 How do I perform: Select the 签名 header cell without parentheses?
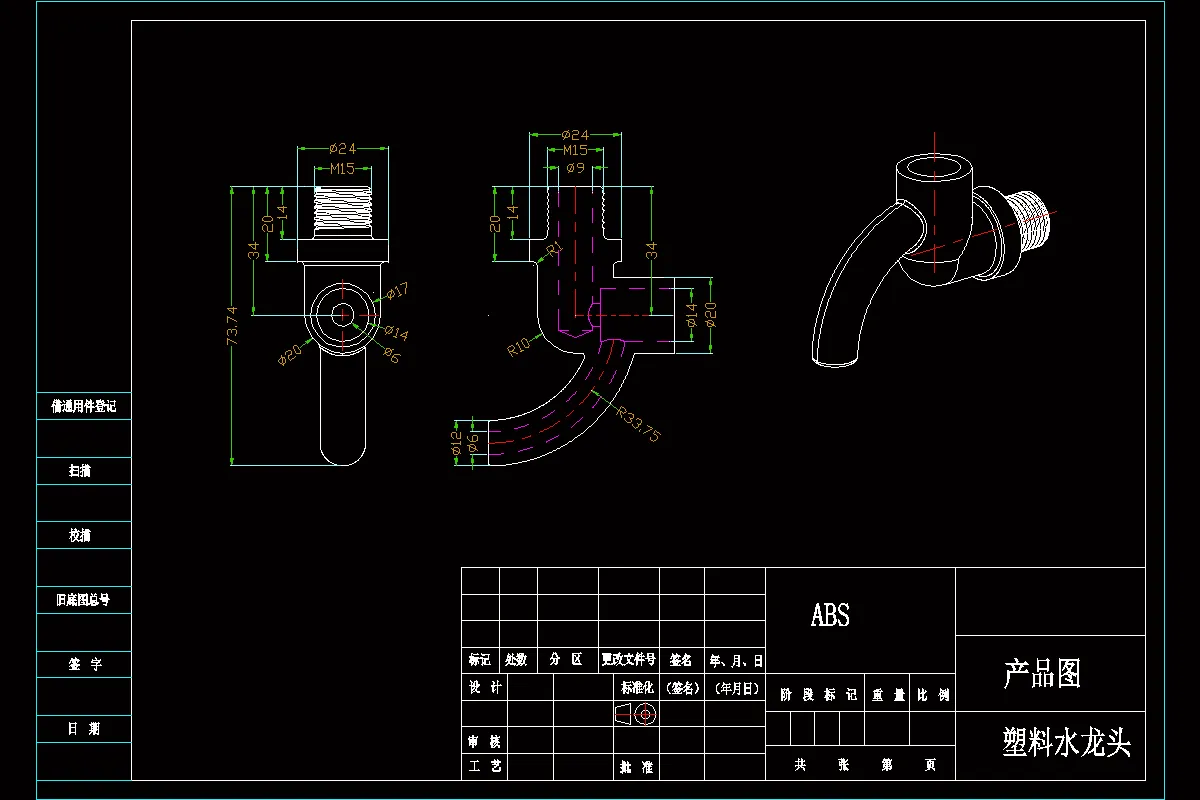tap(681, 660)
